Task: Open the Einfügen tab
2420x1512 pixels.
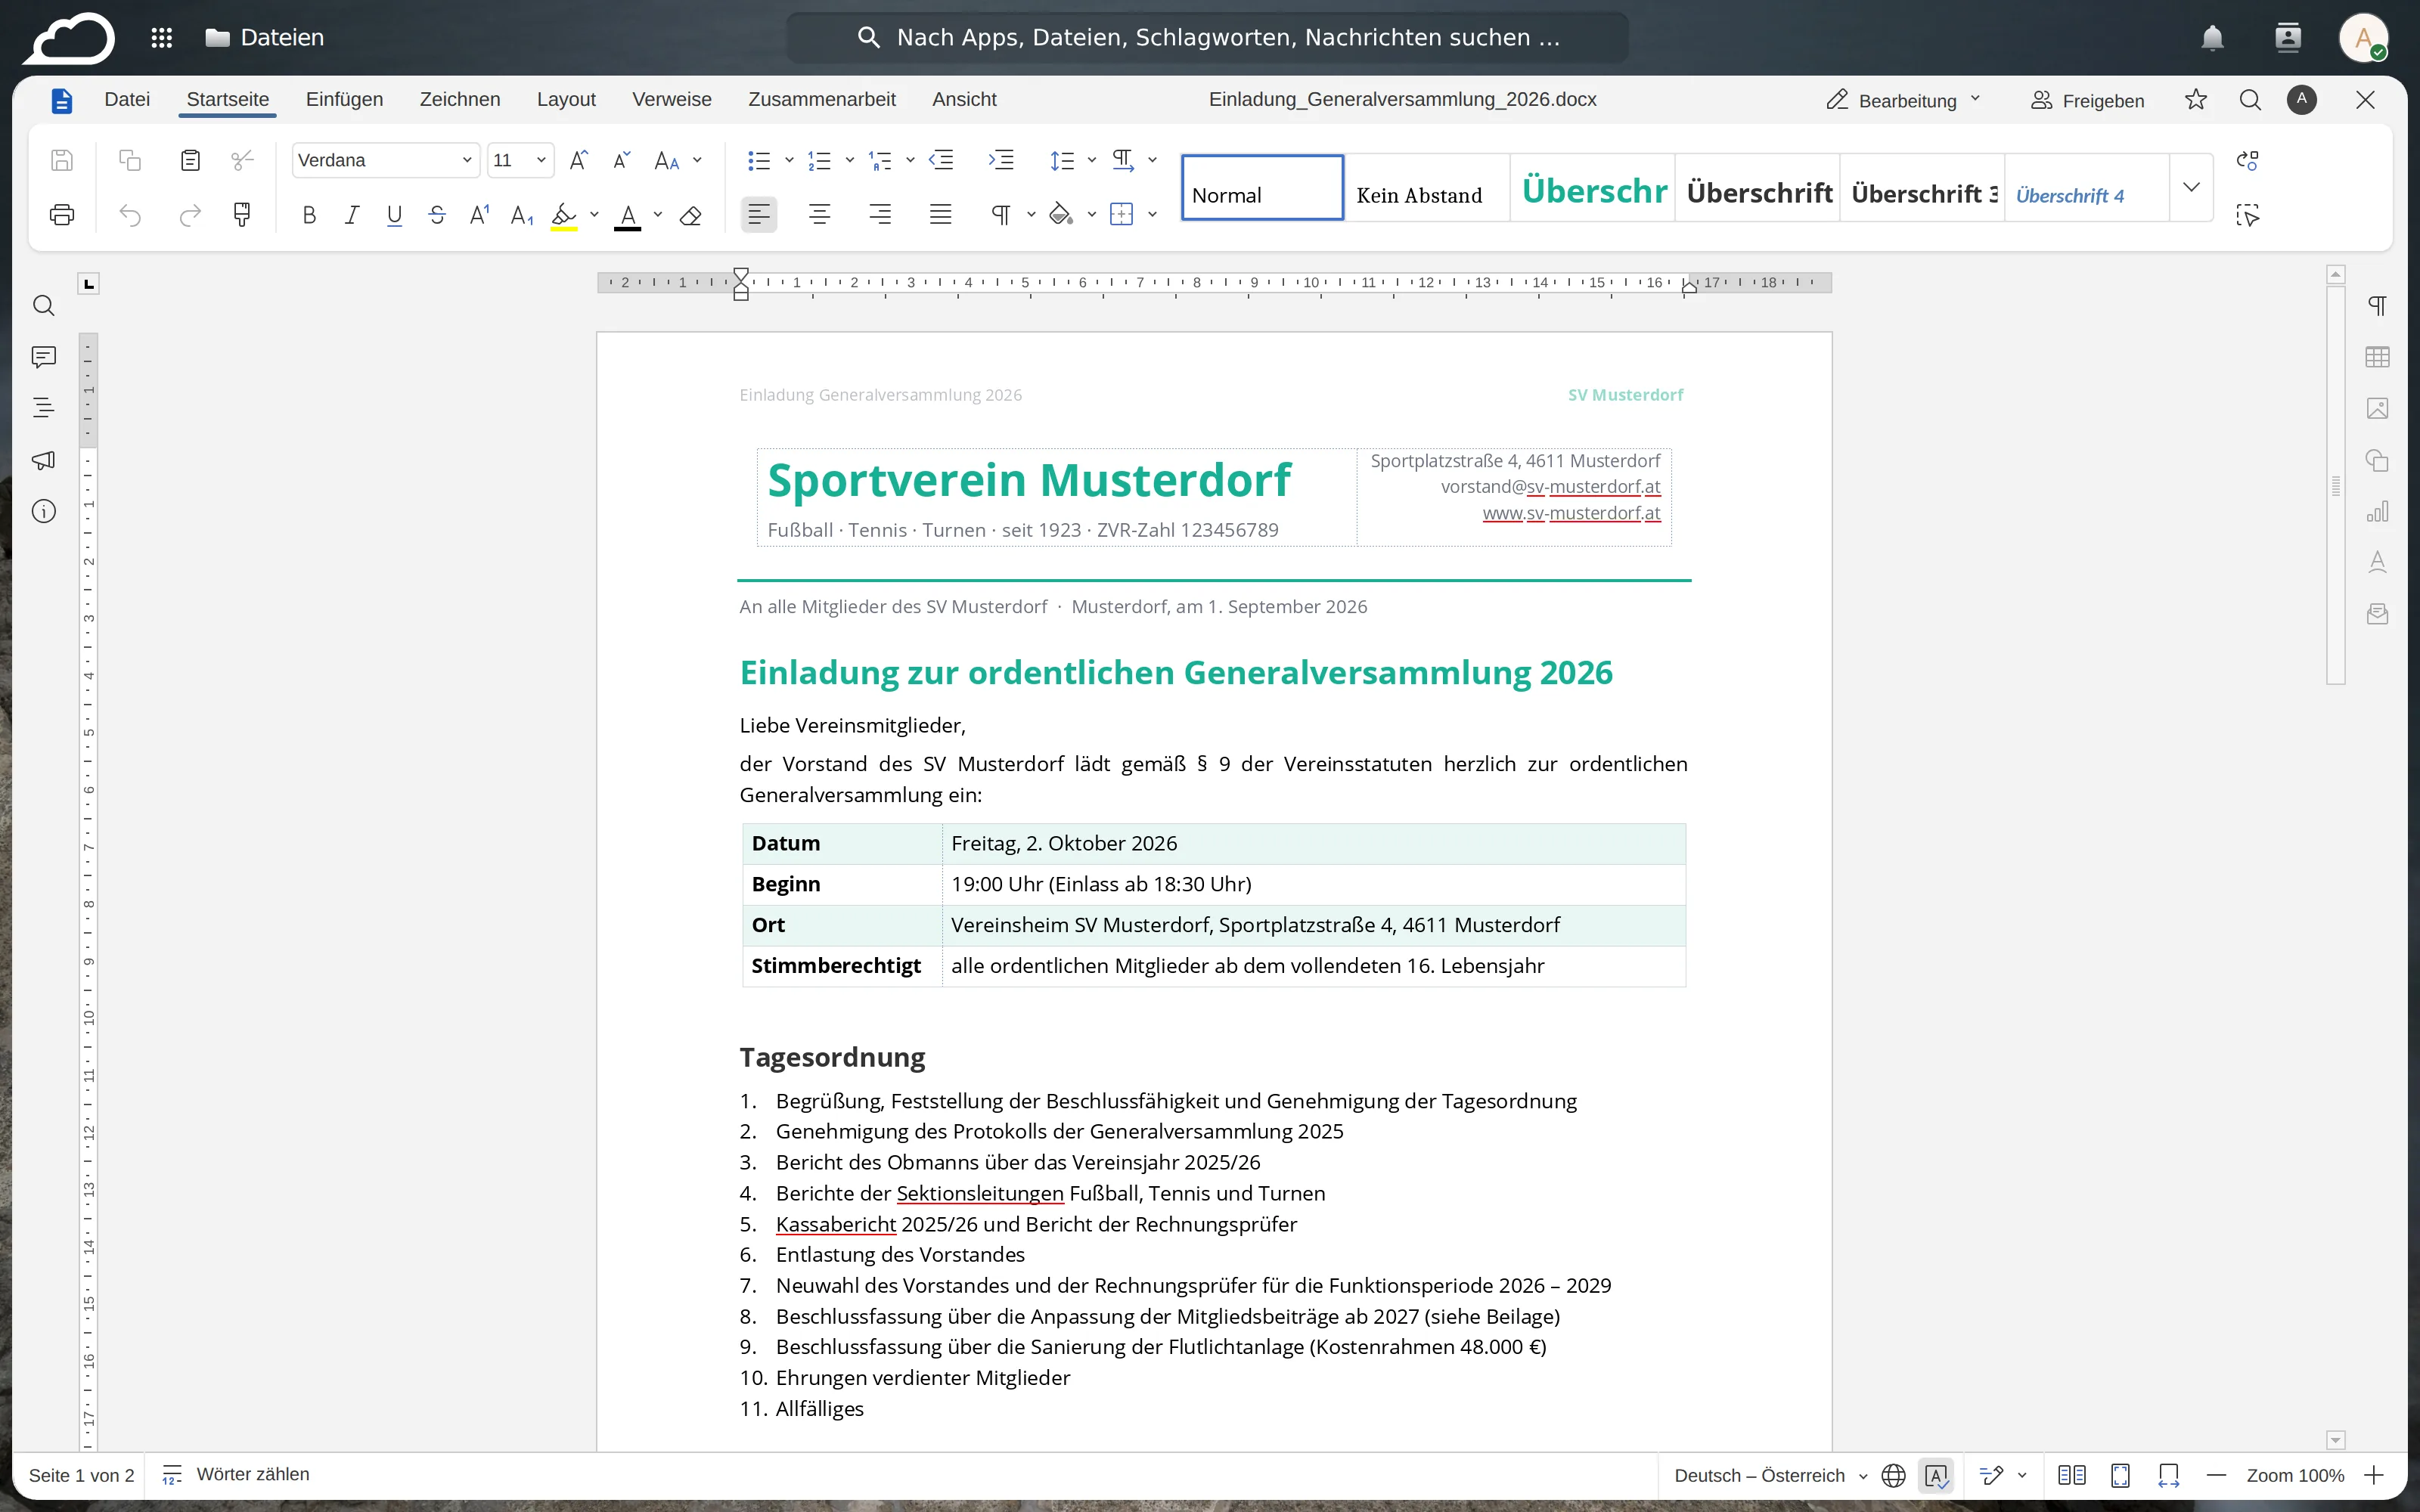Action: click(x=344, y=99)
